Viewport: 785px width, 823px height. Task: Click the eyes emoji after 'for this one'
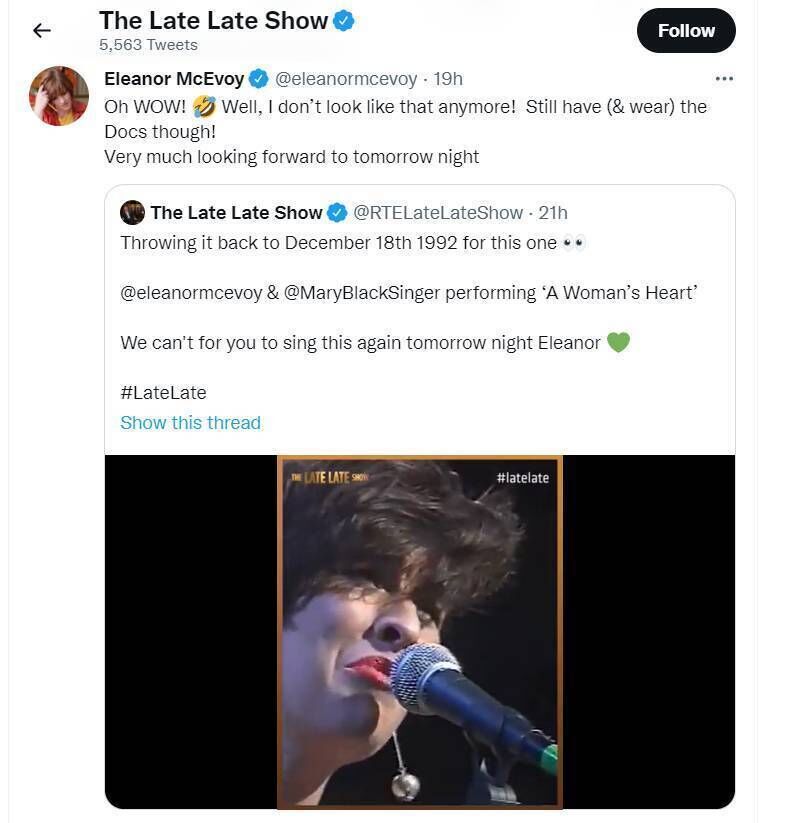point(573,243)
